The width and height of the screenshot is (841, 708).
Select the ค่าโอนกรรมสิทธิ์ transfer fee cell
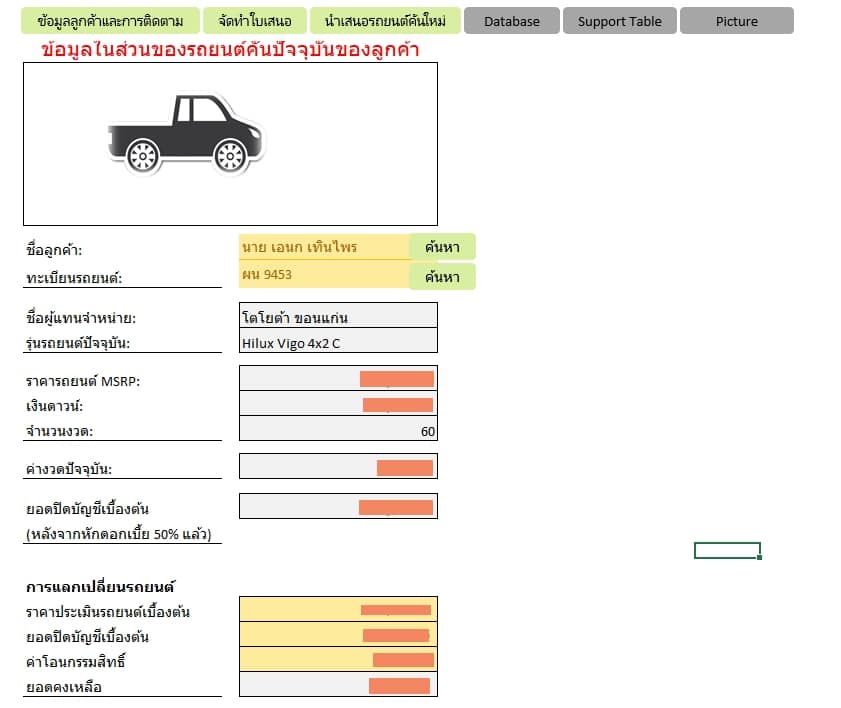tap(338, 660)
